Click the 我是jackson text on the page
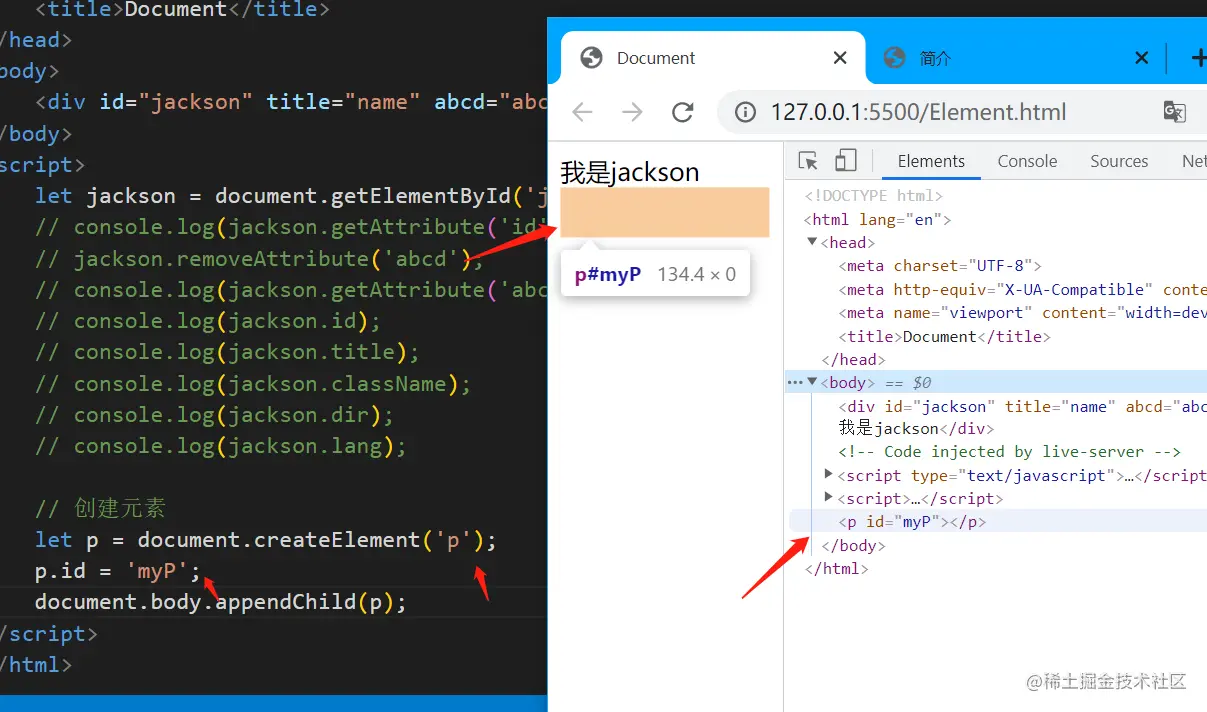Screen dimensions: 1207x712 point(630,172)
